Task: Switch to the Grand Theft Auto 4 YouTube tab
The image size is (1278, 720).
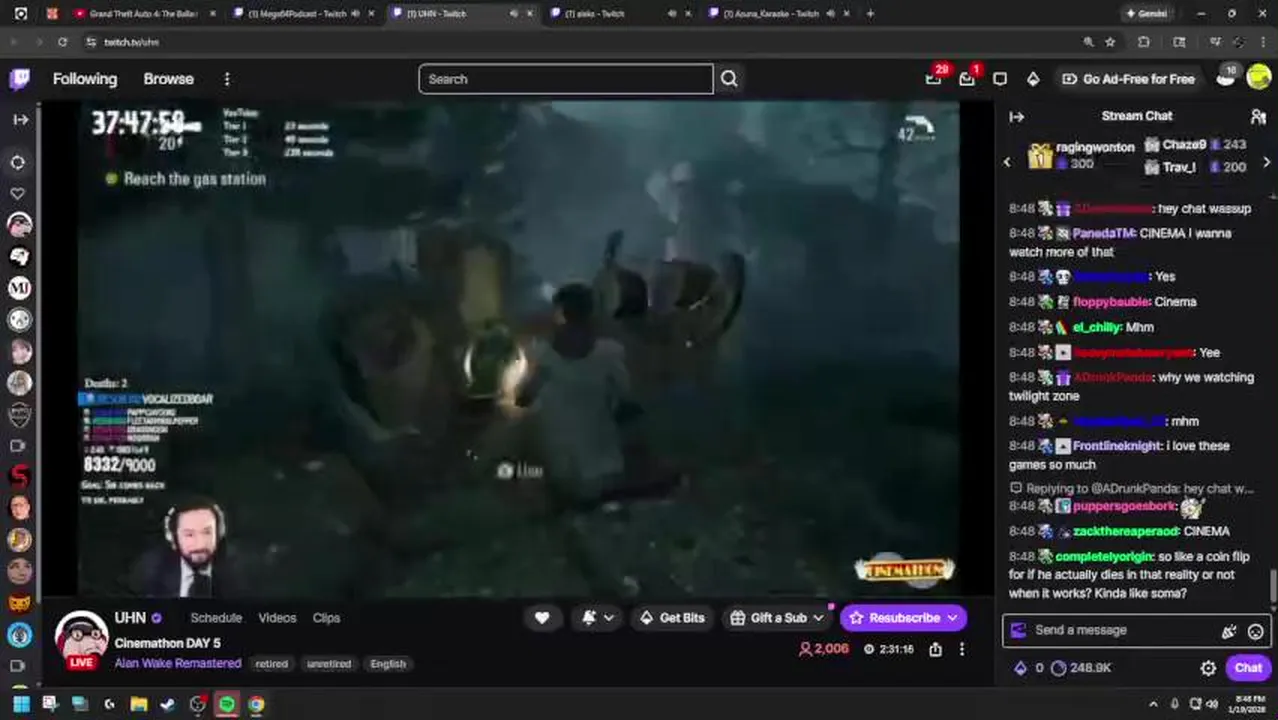Action: tap(144, 14)
